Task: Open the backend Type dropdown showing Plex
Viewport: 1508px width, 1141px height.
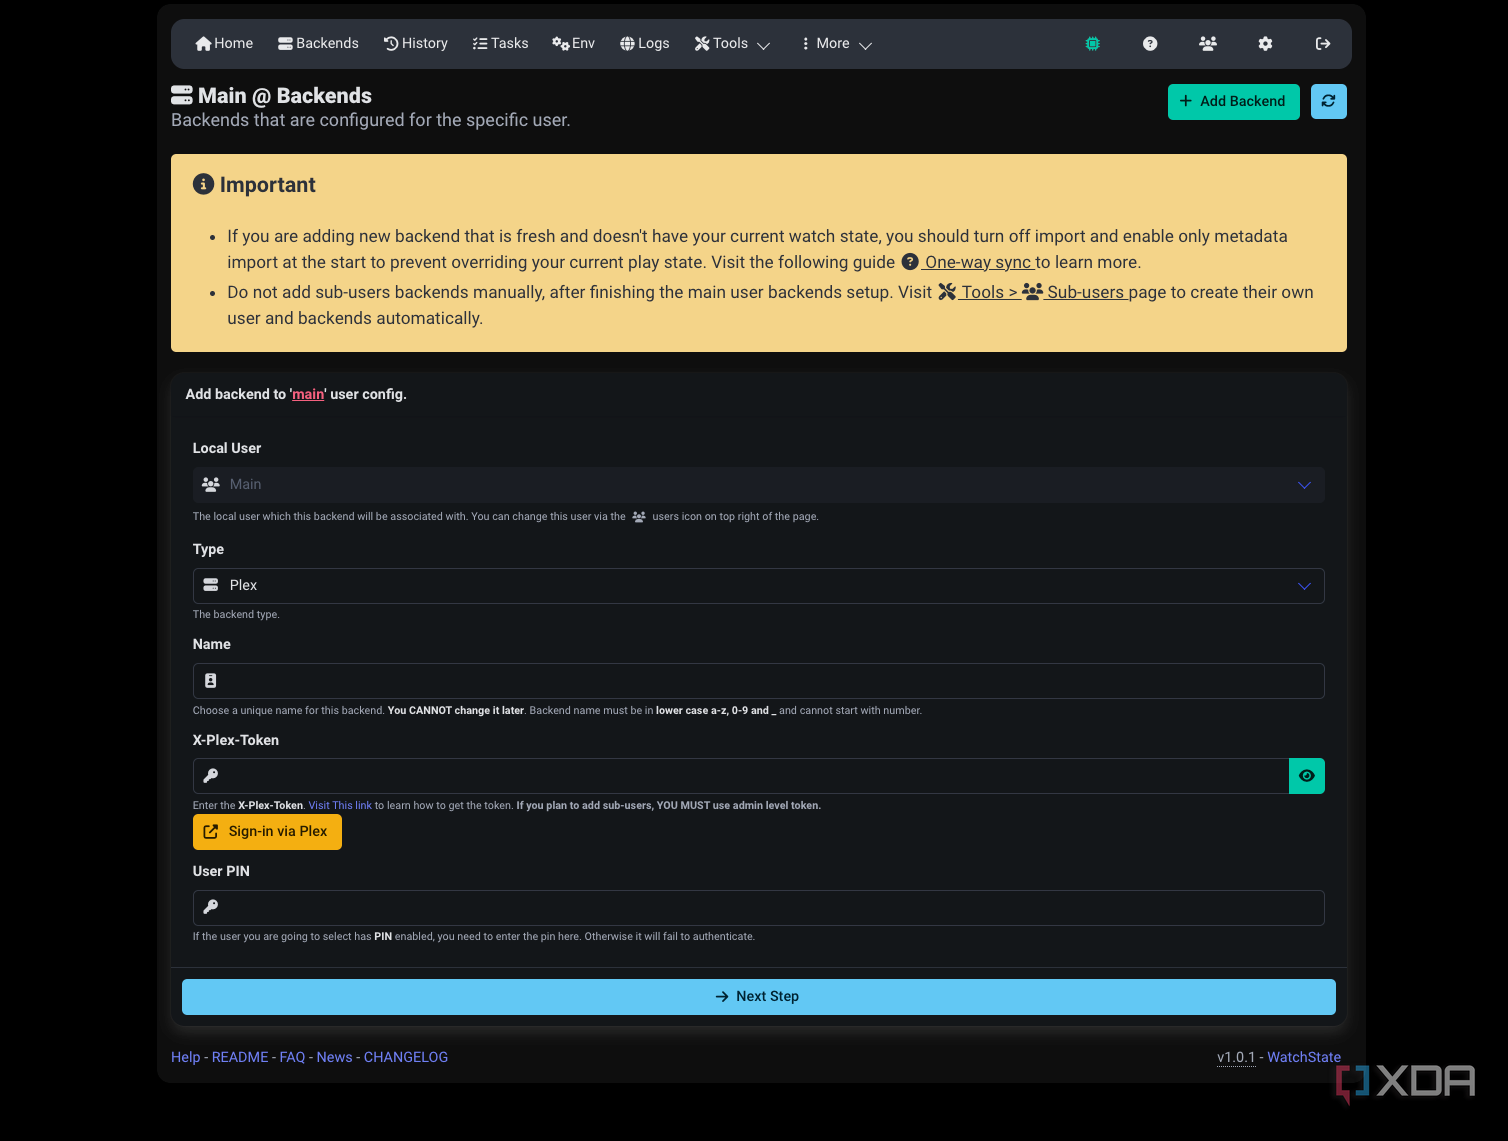Action: point(758,586)
